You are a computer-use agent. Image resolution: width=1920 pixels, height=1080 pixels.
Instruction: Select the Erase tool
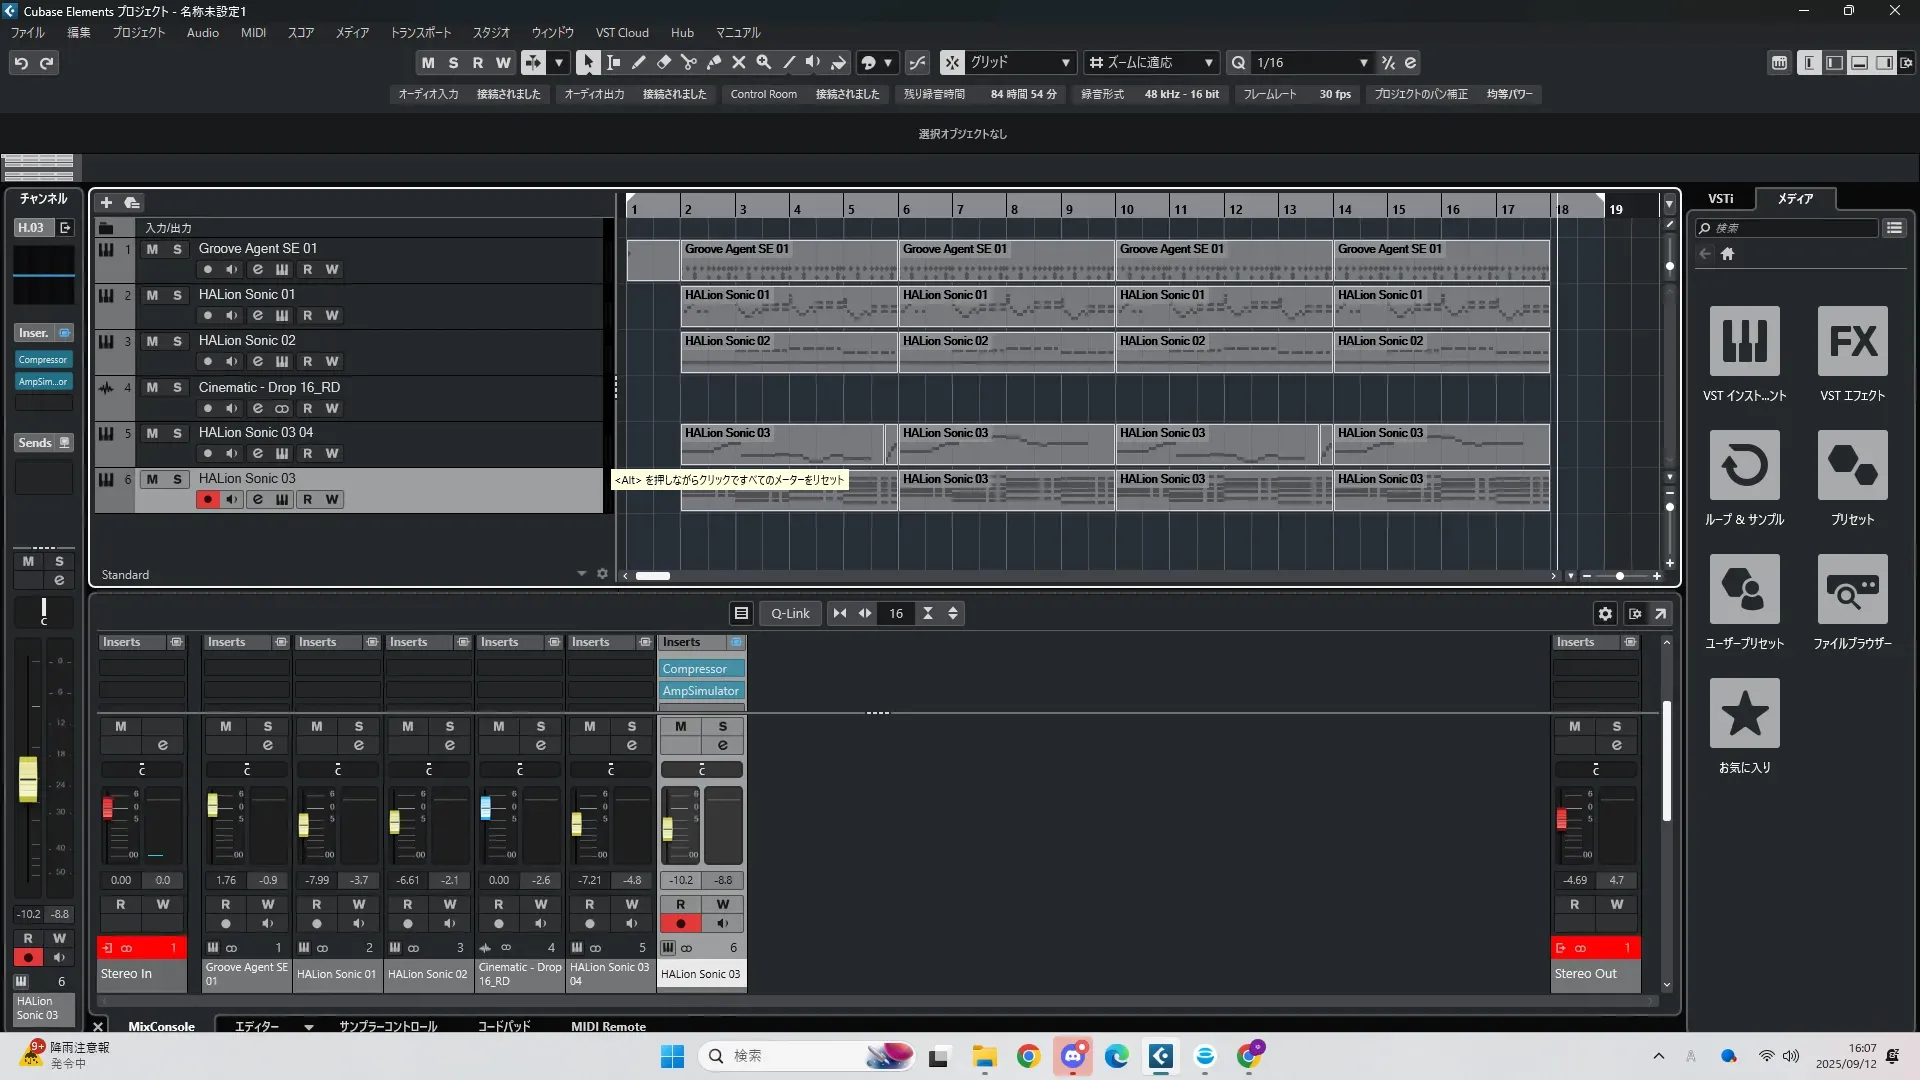(x=663, y=62)
